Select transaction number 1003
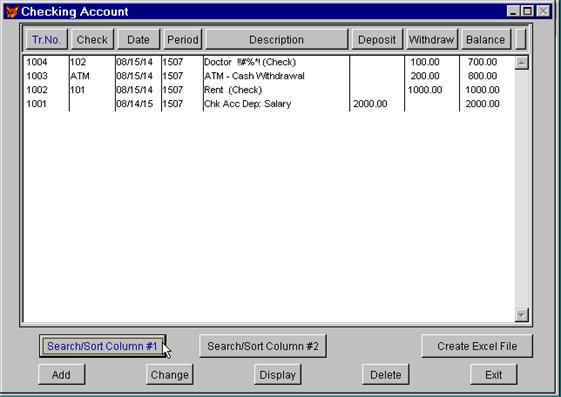The height and width of the screenshot is (397, 561). click(x=37, y=76)
